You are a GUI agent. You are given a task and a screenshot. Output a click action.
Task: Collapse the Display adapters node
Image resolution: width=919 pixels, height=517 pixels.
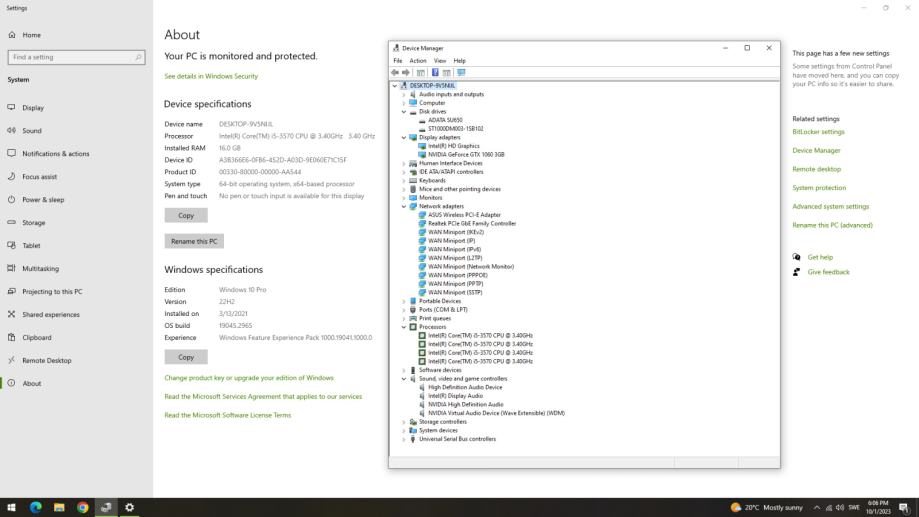tap(404, 137)
